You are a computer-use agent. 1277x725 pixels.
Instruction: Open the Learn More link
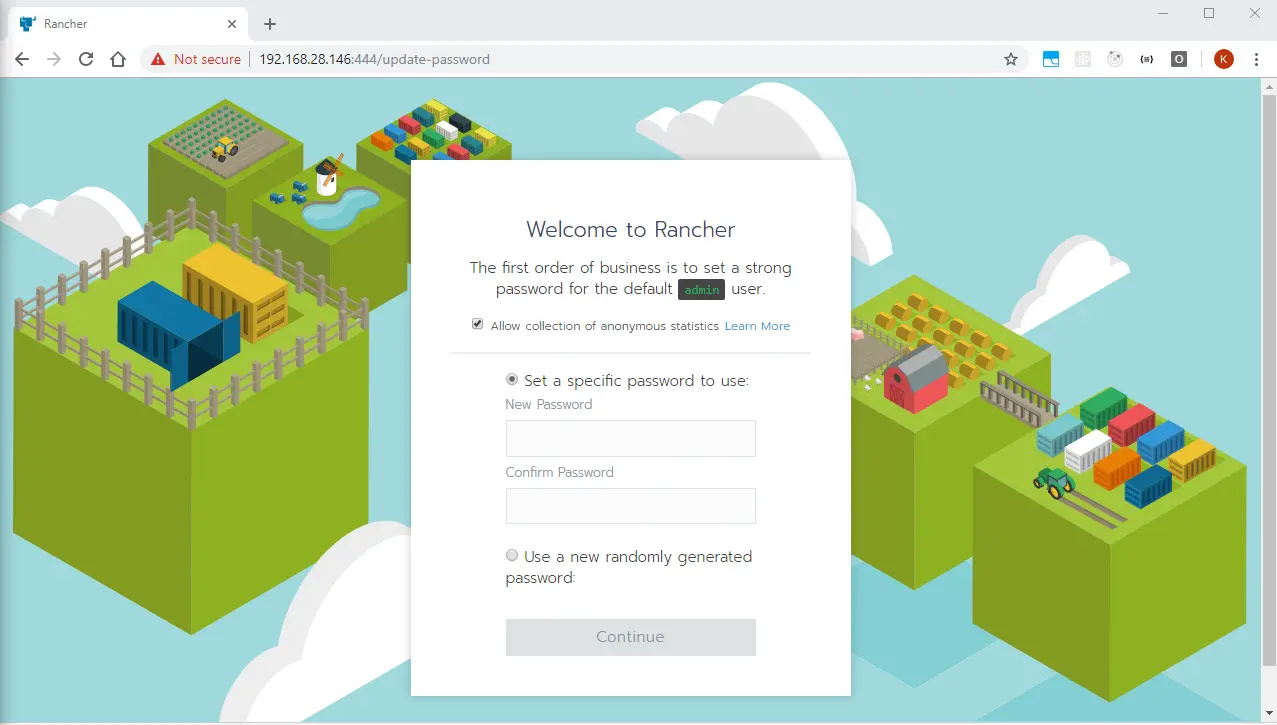point(757,326)
